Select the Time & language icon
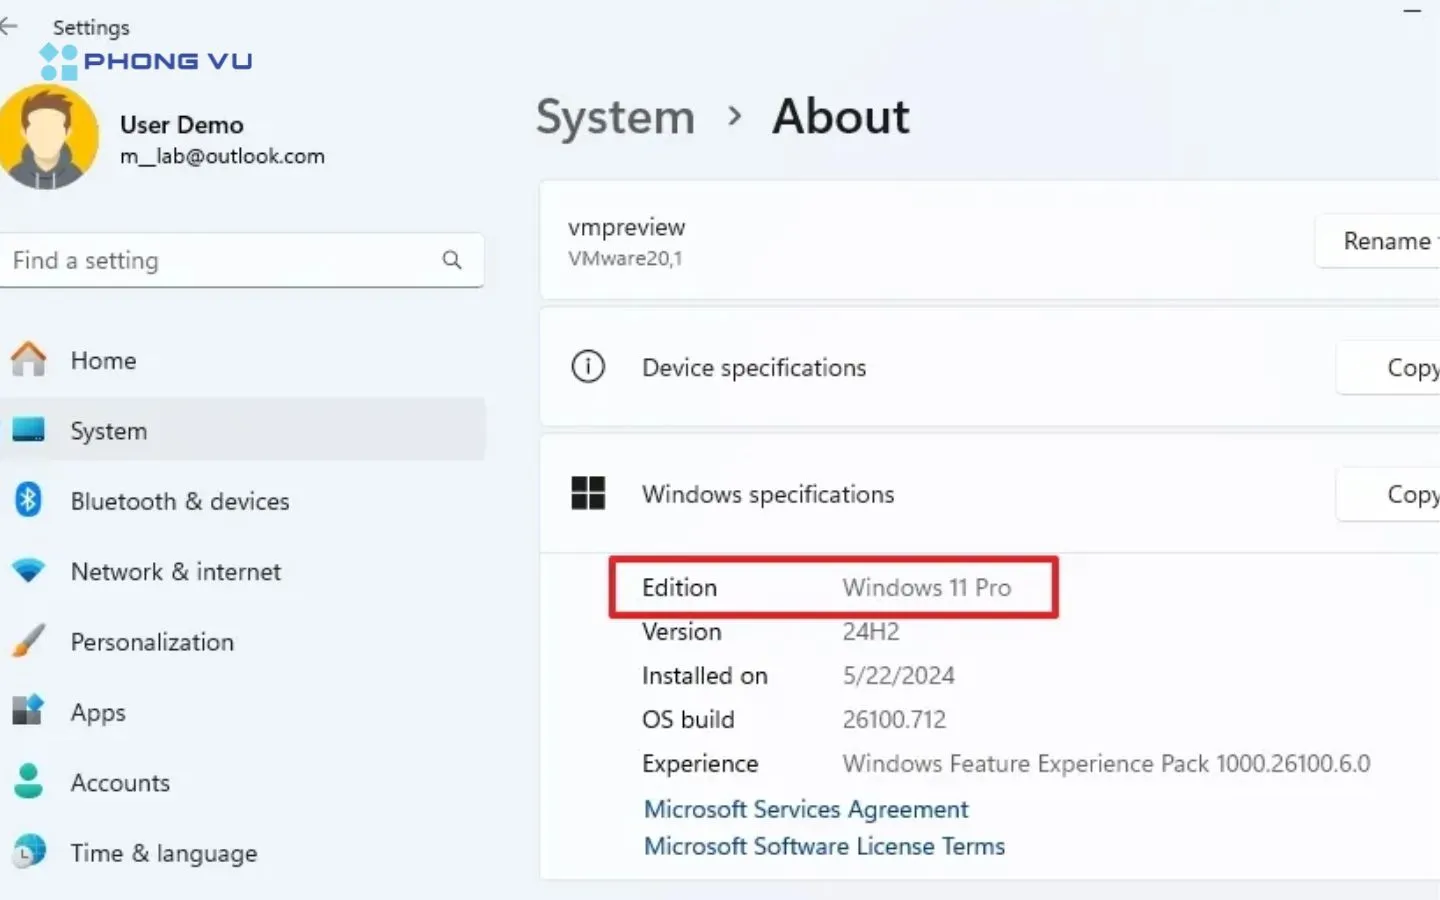This screenshot has height=900, width=1440. (x=29, y=852)
